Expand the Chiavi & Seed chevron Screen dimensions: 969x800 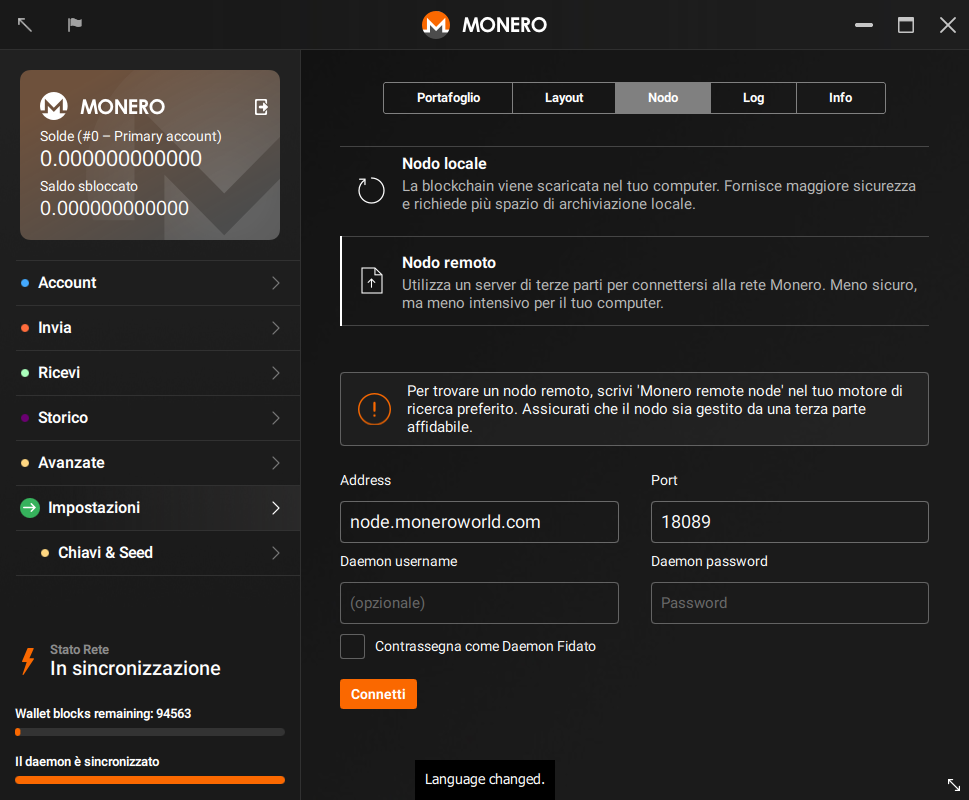click(276, 553)
